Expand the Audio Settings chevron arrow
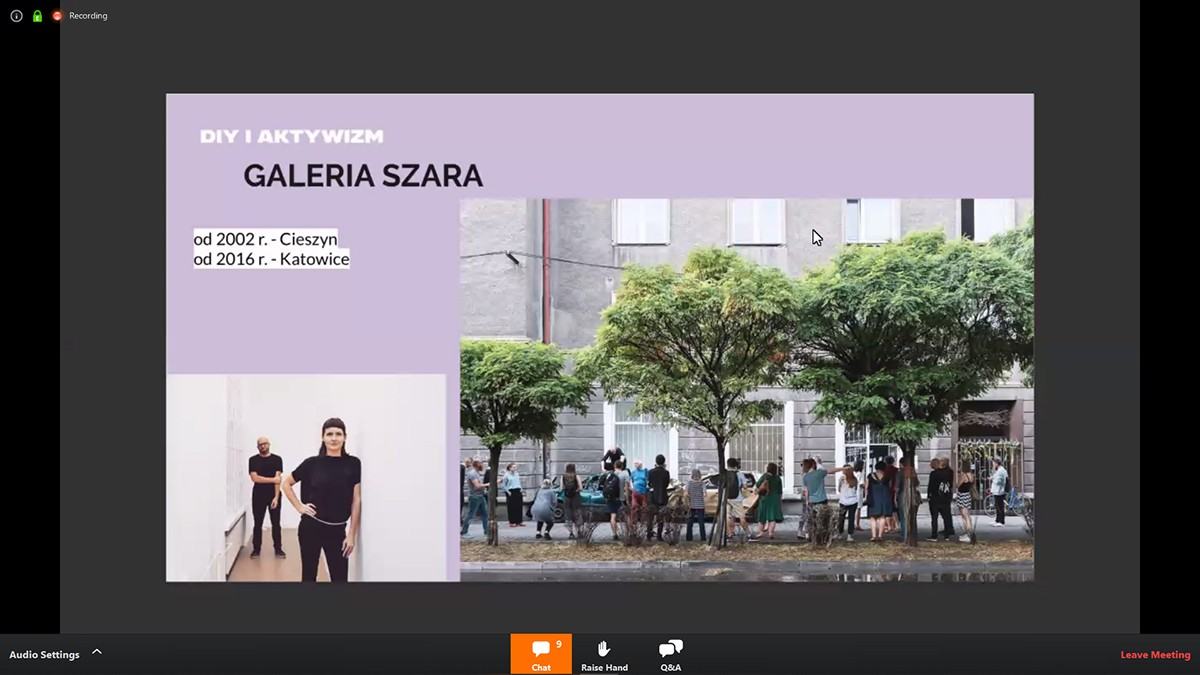 [97, 652]
